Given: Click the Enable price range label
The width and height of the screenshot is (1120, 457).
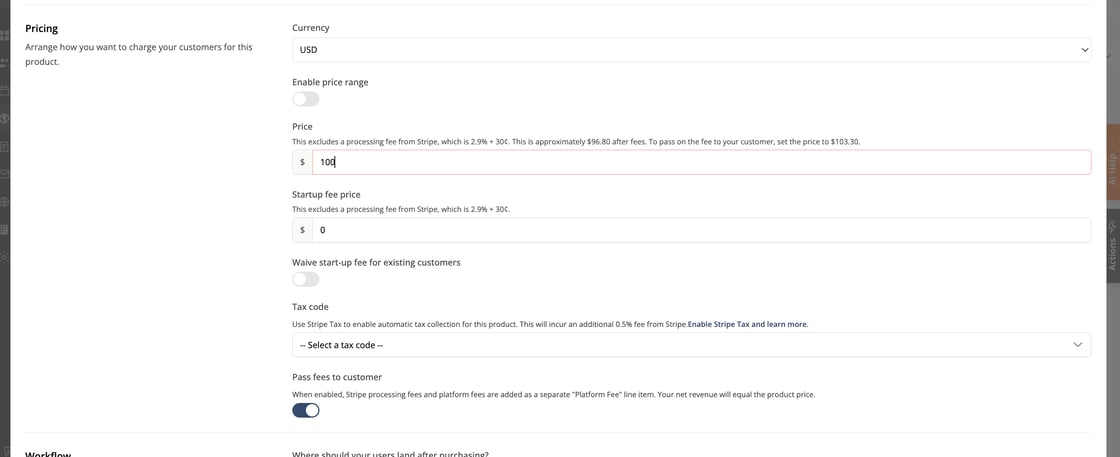Looking at the screenshot, I should point(330,82).
